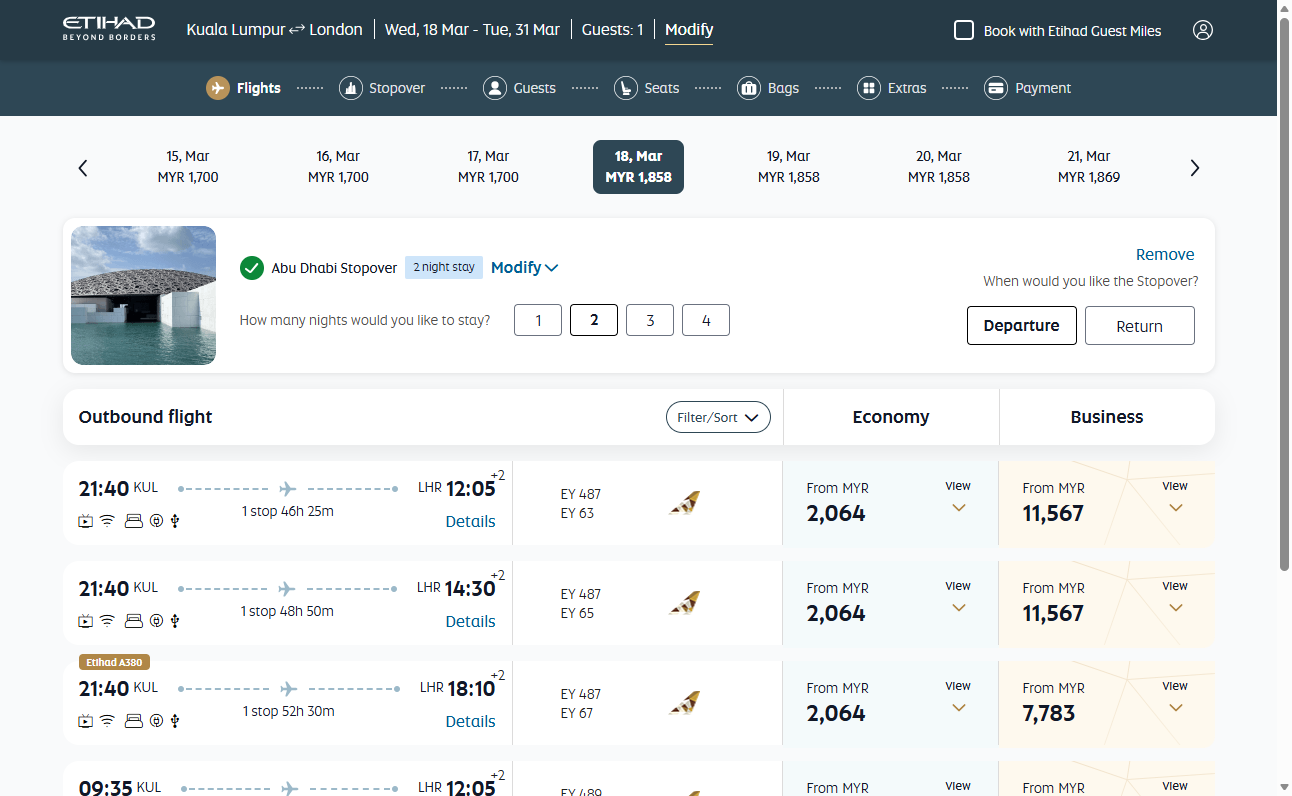Click Modify in the trip summary header
This screenshot has height=796, width=1292.
[688, 29]
